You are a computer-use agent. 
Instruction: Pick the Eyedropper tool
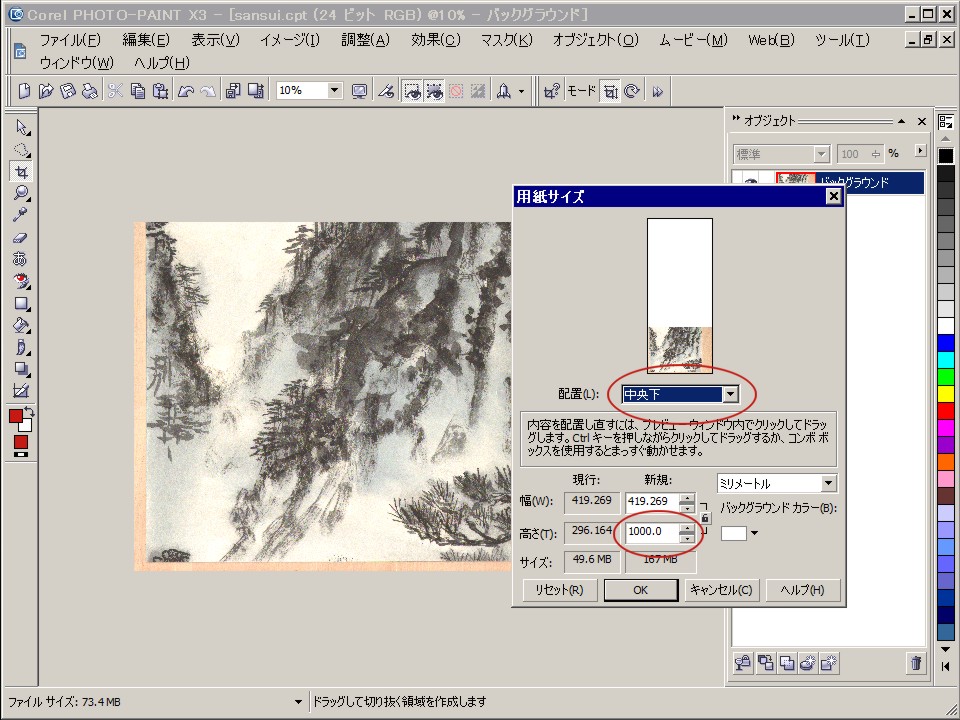[x=21, y=216]
